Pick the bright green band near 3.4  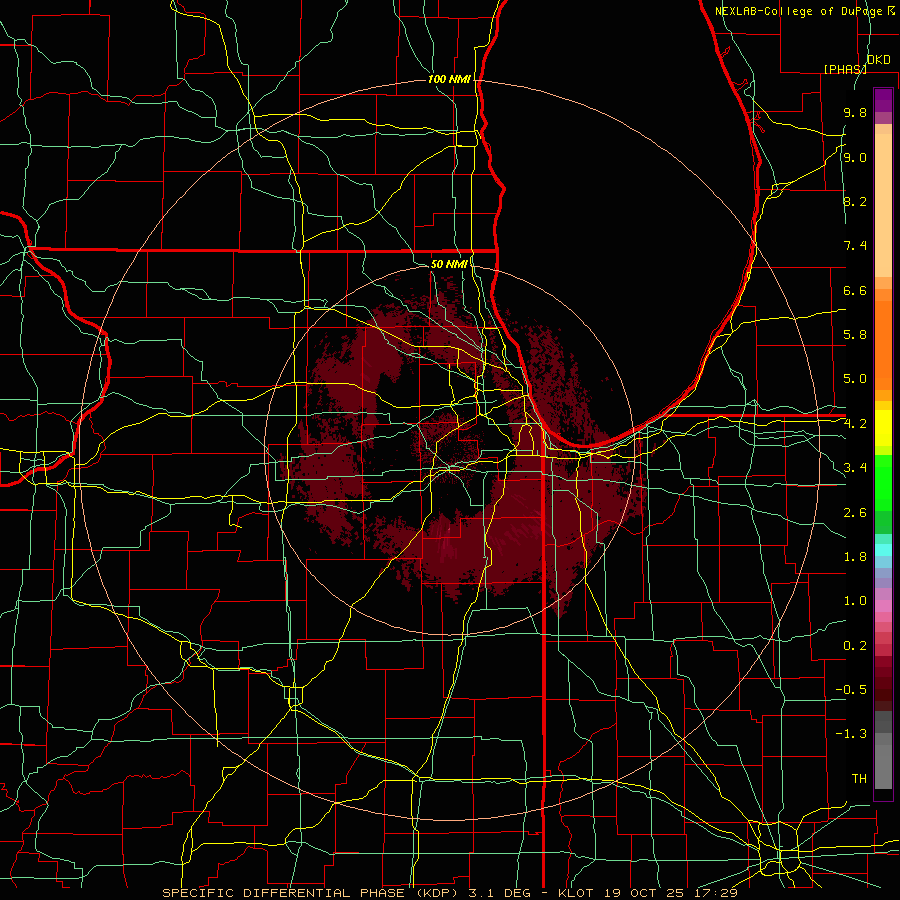pyautogui.click(x=883, y=483)
